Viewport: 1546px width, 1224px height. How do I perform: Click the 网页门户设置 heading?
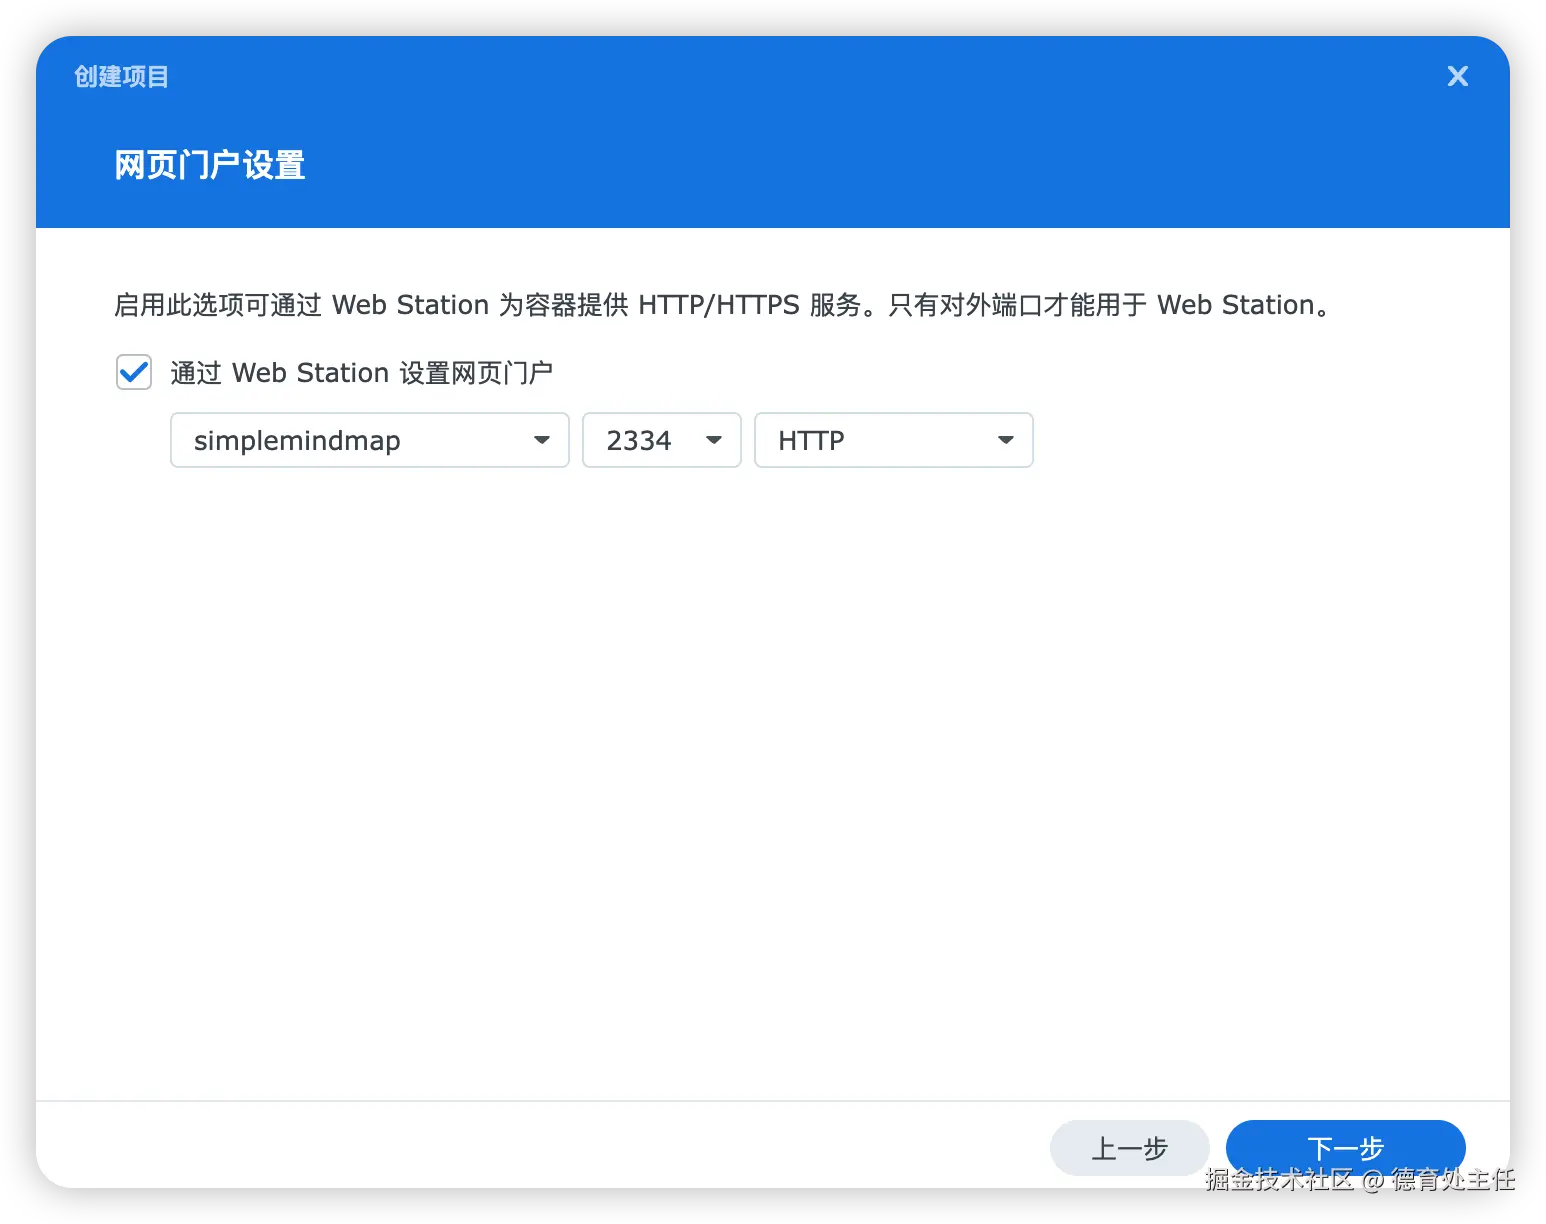click(x=210, y=165)
